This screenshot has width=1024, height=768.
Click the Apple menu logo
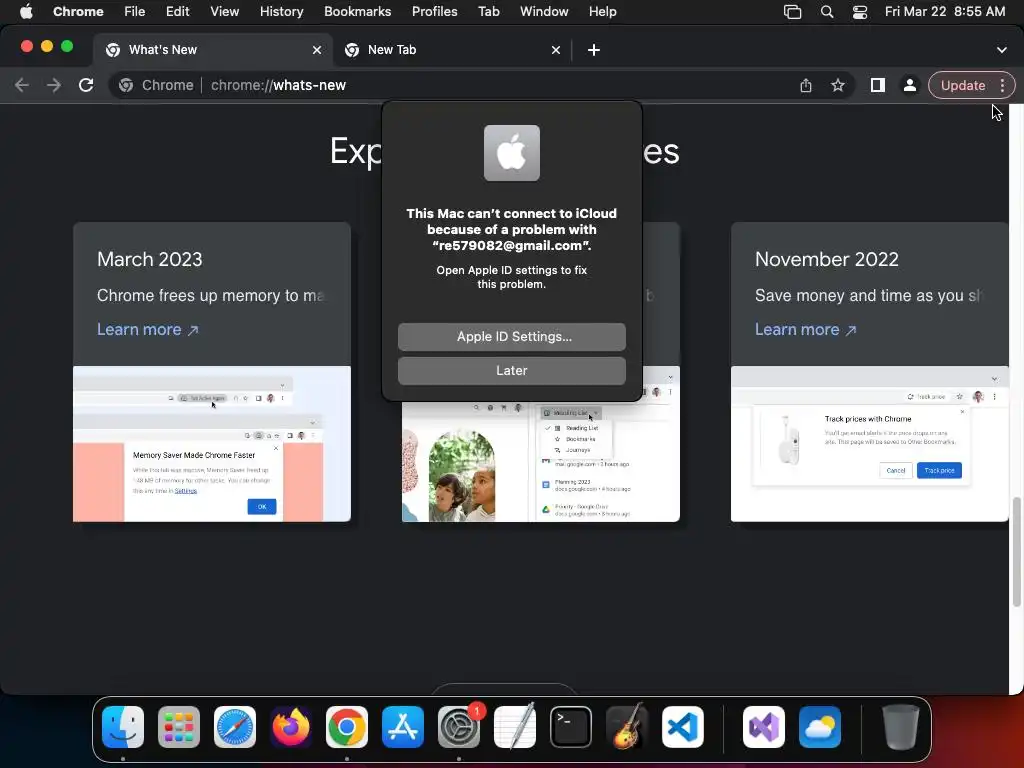pyautogui.click(x=26, y=12)
